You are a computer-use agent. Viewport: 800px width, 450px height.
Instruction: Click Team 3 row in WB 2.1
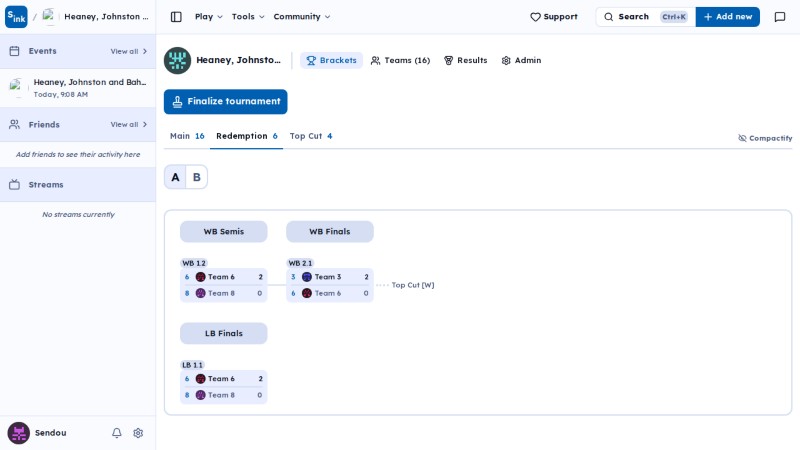click(330, 277)
